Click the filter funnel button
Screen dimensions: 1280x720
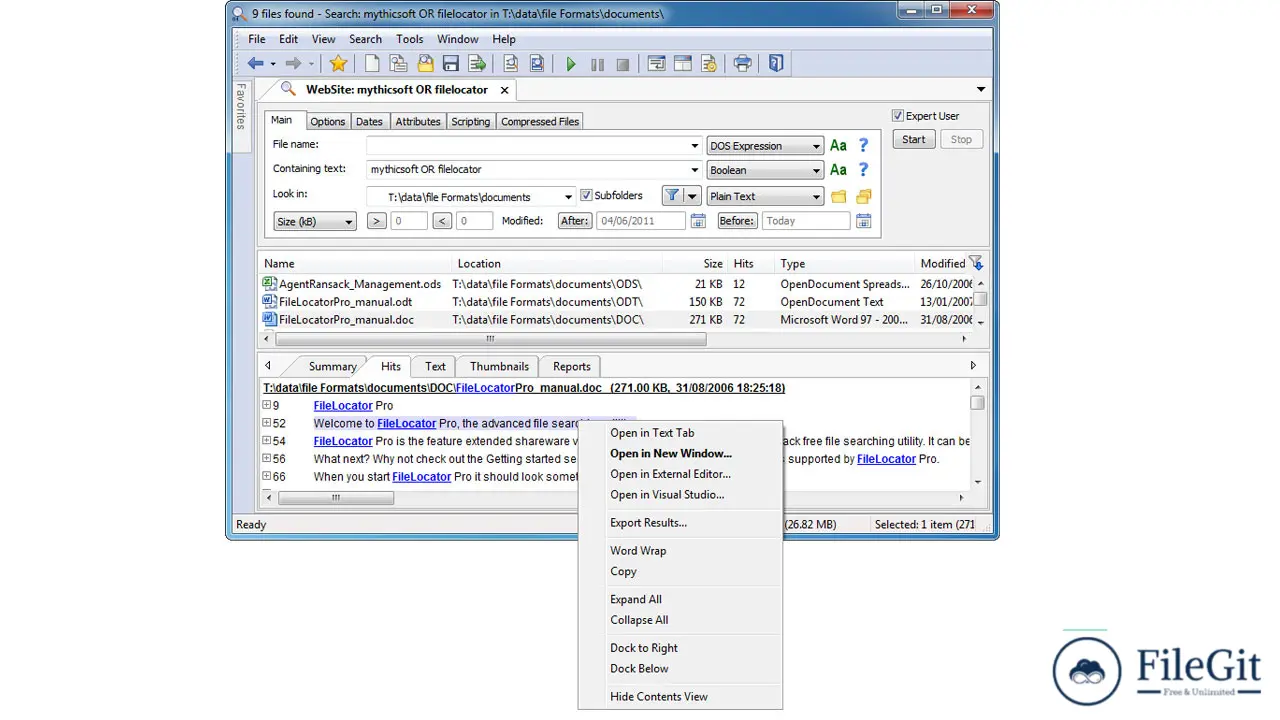(x=673, y=196)
